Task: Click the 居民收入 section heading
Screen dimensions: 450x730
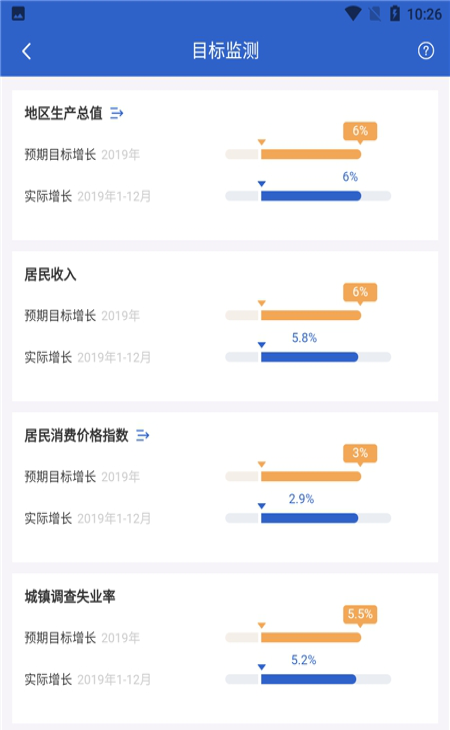Action: (50, 274)
